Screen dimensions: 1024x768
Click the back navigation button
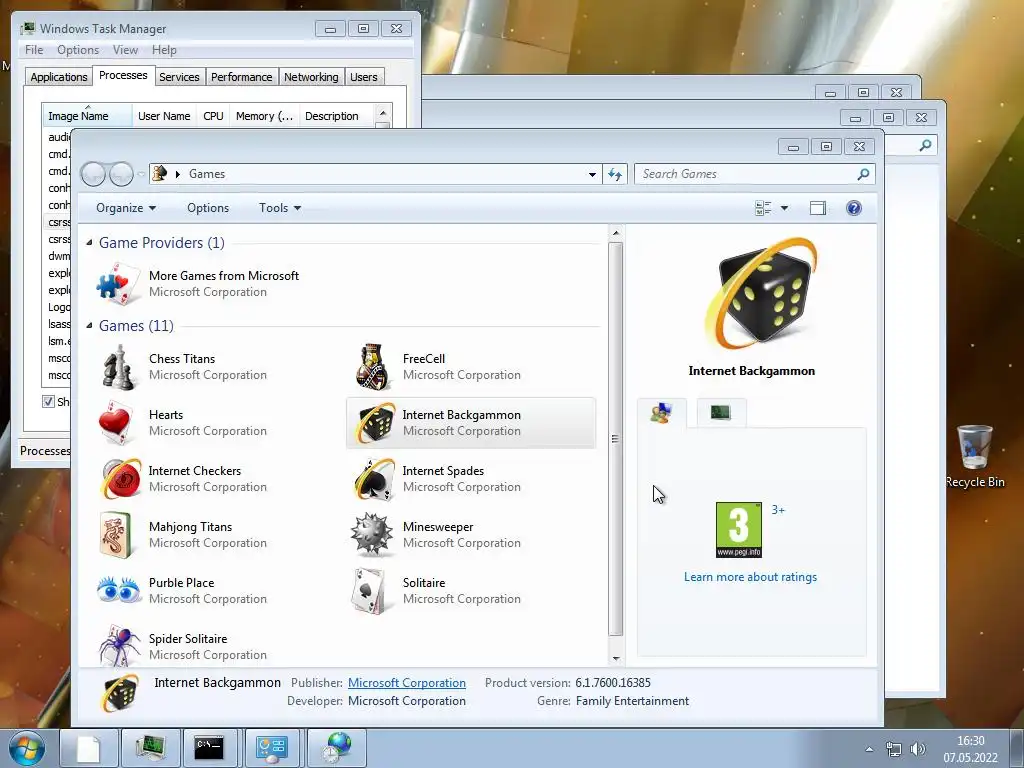point(93,174)
